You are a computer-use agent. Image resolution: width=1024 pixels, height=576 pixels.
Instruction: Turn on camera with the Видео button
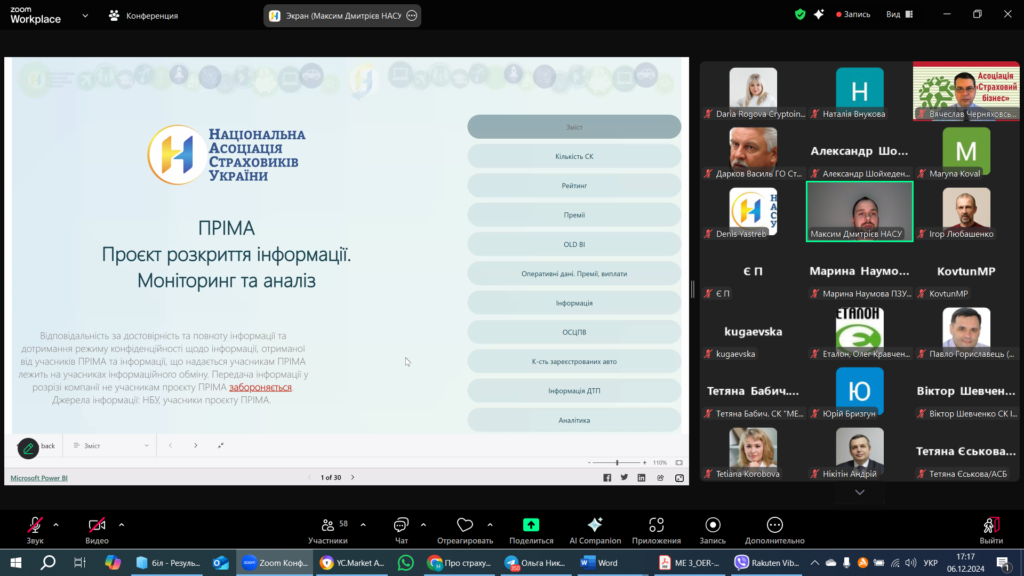97,530
